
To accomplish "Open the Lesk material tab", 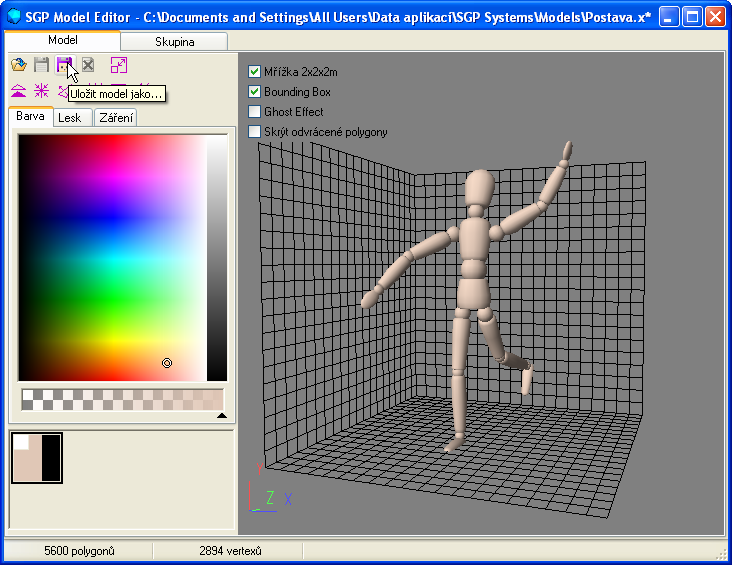I will [x=70, y=118].
